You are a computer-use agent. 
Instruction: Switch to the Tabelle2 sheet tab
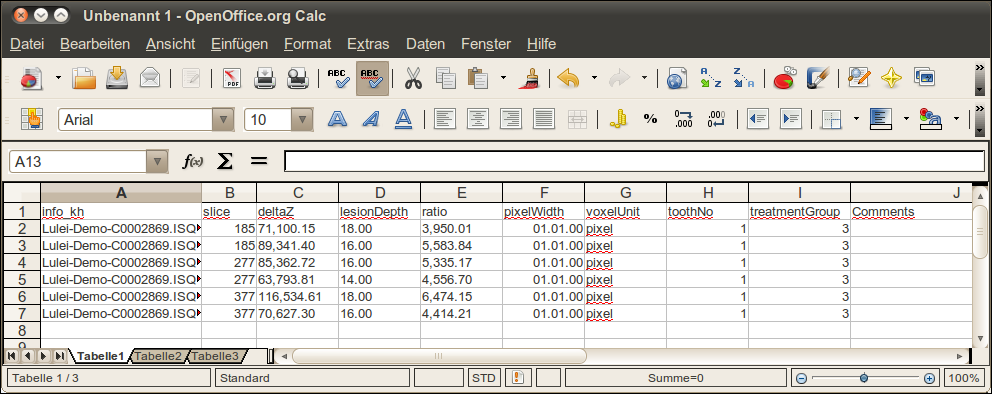158,357
